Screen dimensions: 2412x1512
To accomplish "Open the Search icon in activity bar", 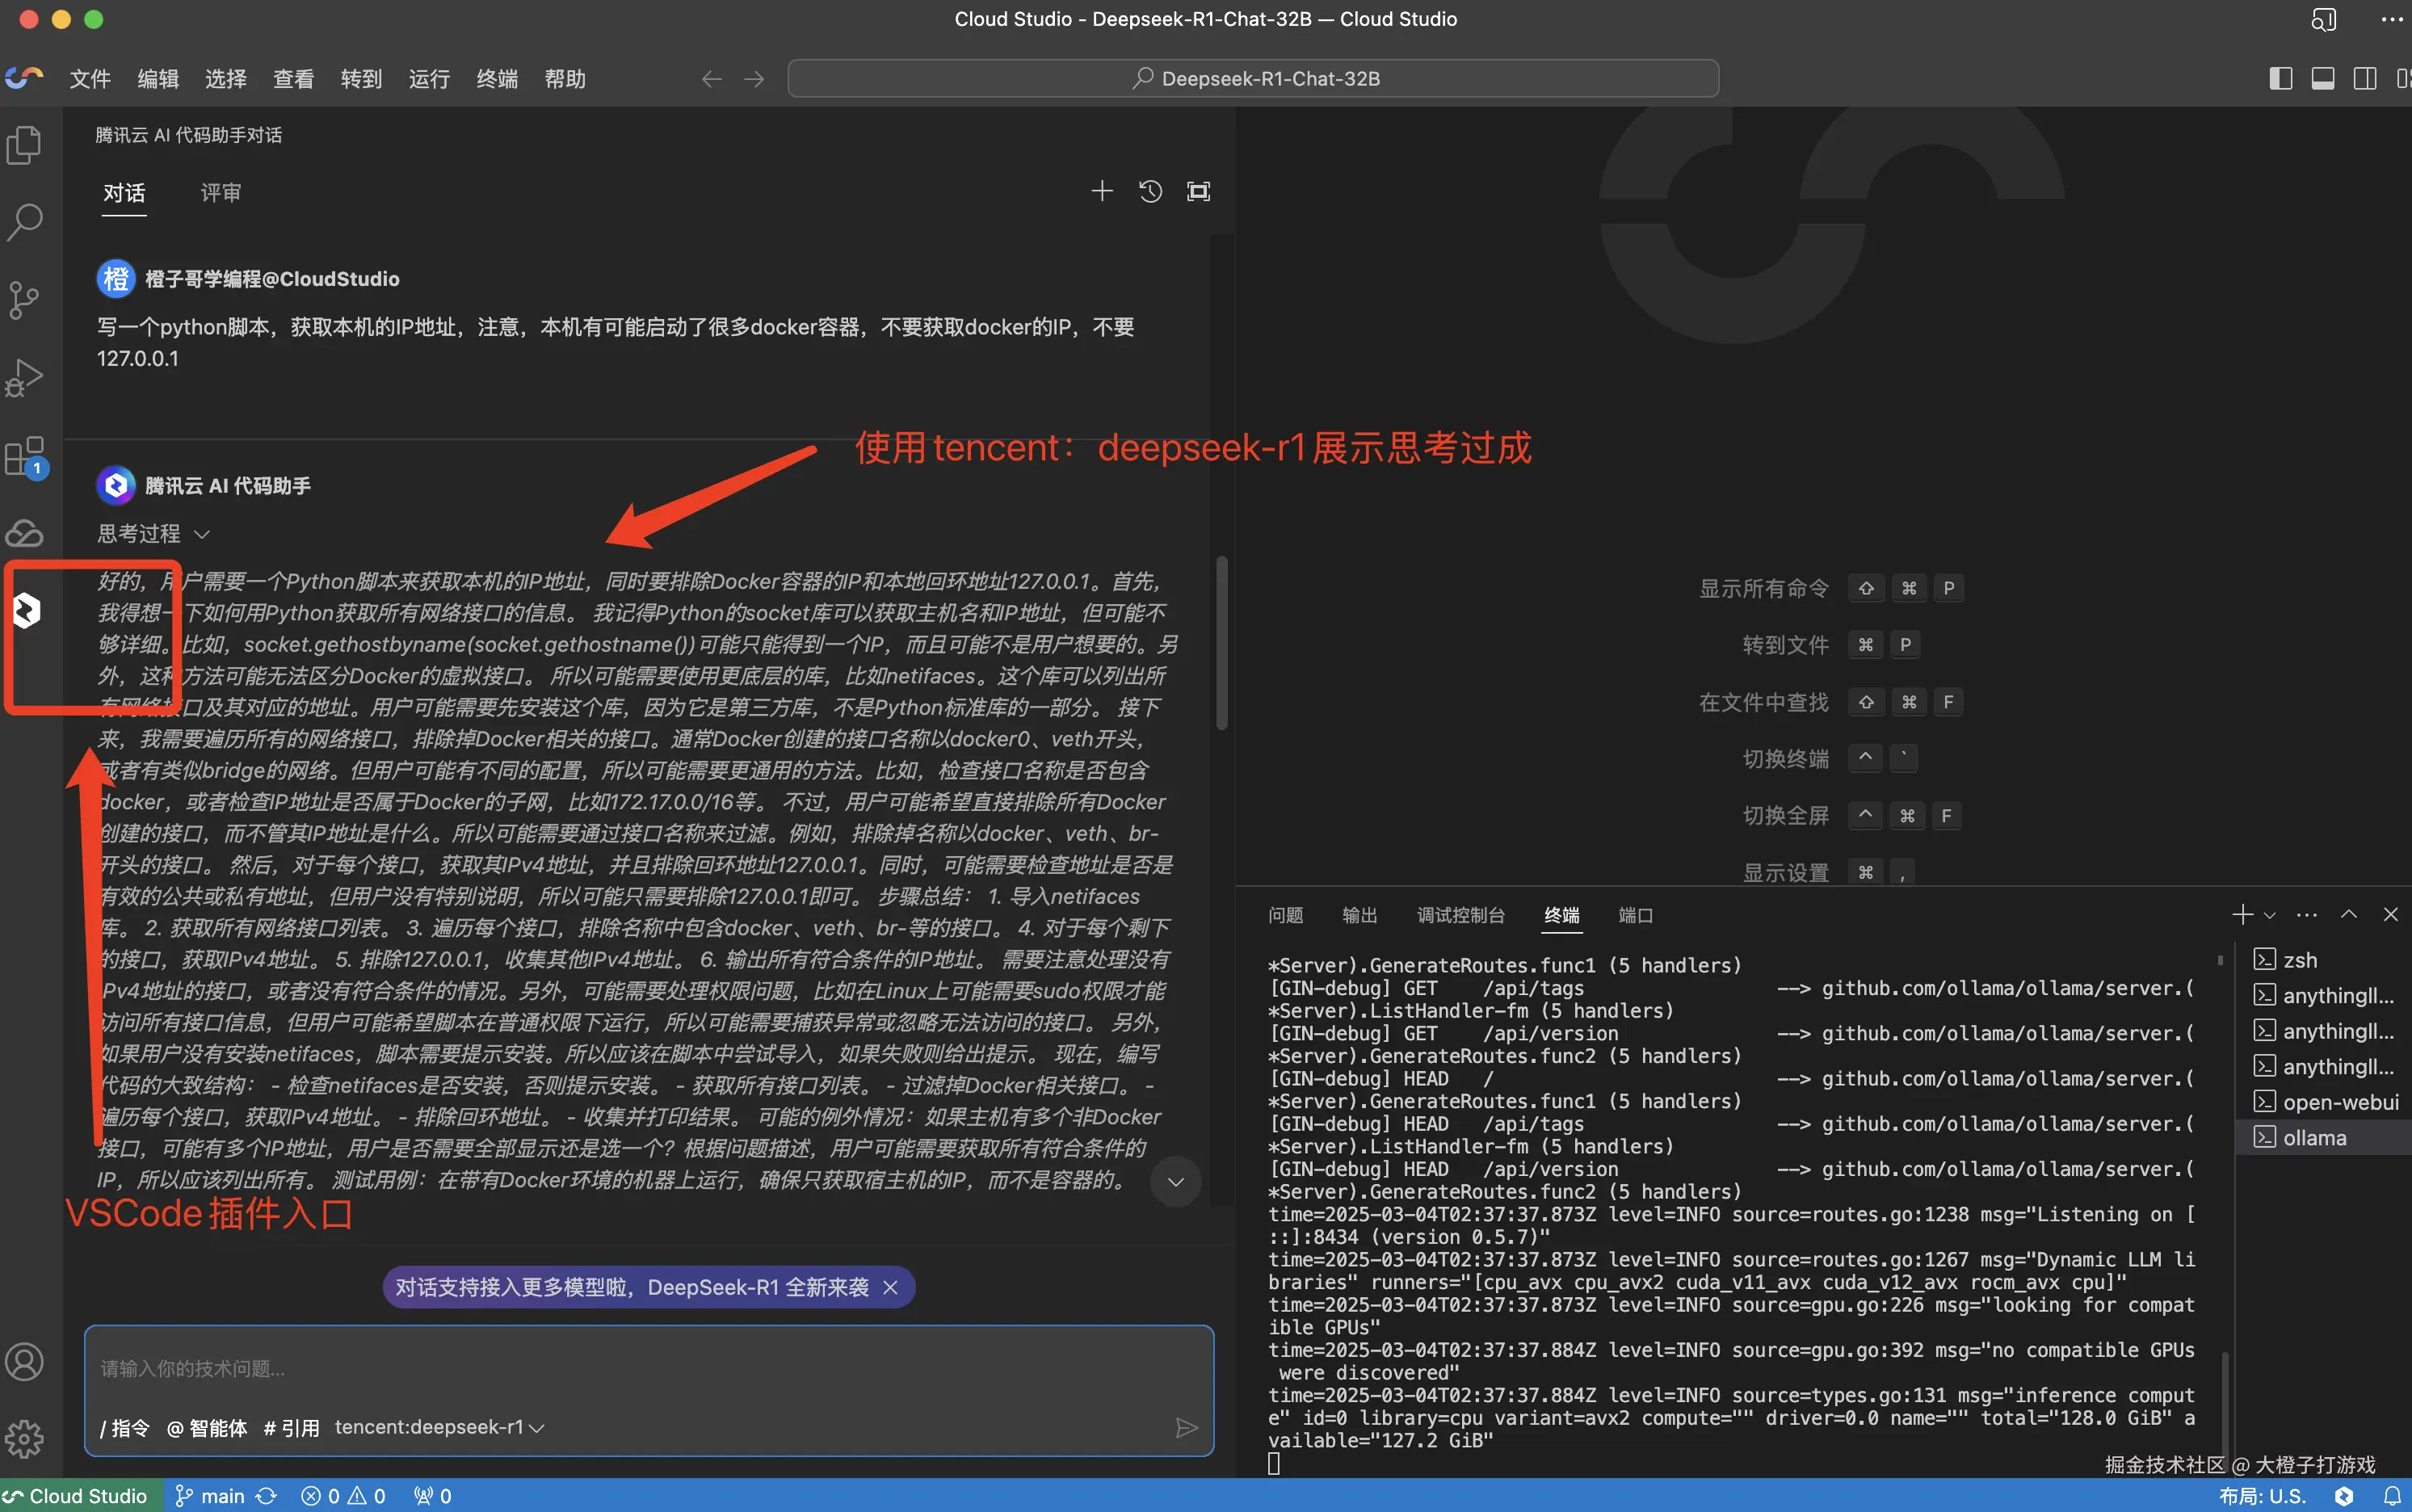I will click(x=24, y=222).
